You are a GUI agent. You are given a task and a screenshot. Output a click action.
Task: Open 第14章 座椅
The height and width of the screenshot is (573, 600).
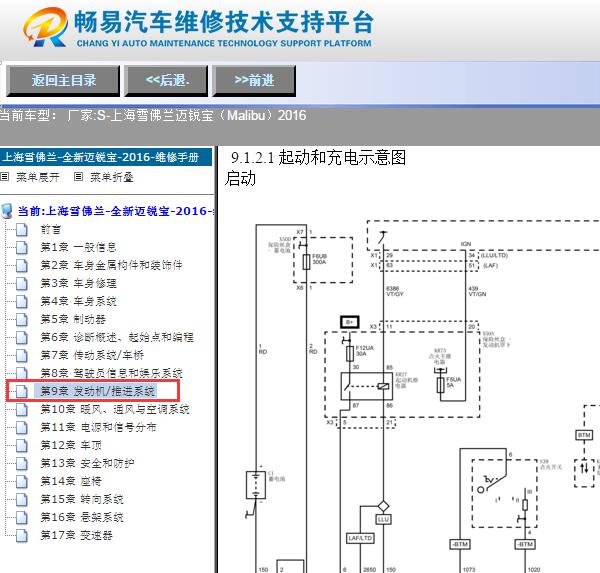point(71,481)
